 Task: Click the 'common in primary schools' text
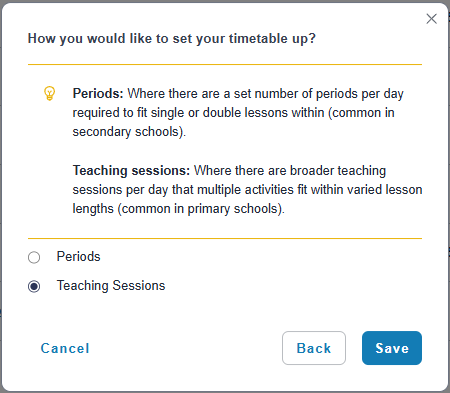point(201,209)
